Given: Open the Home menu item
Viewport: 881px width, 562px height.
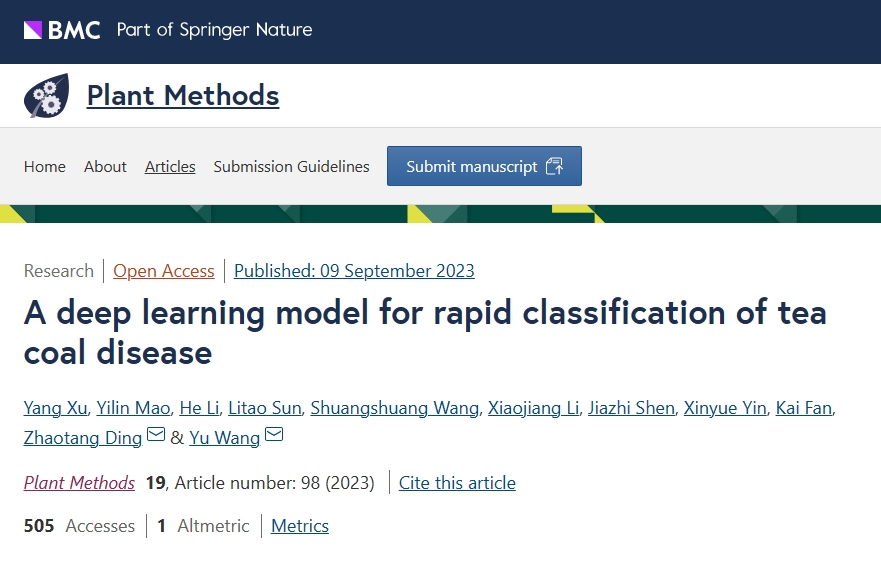Looking at the screenshot, I should (45, 167).
